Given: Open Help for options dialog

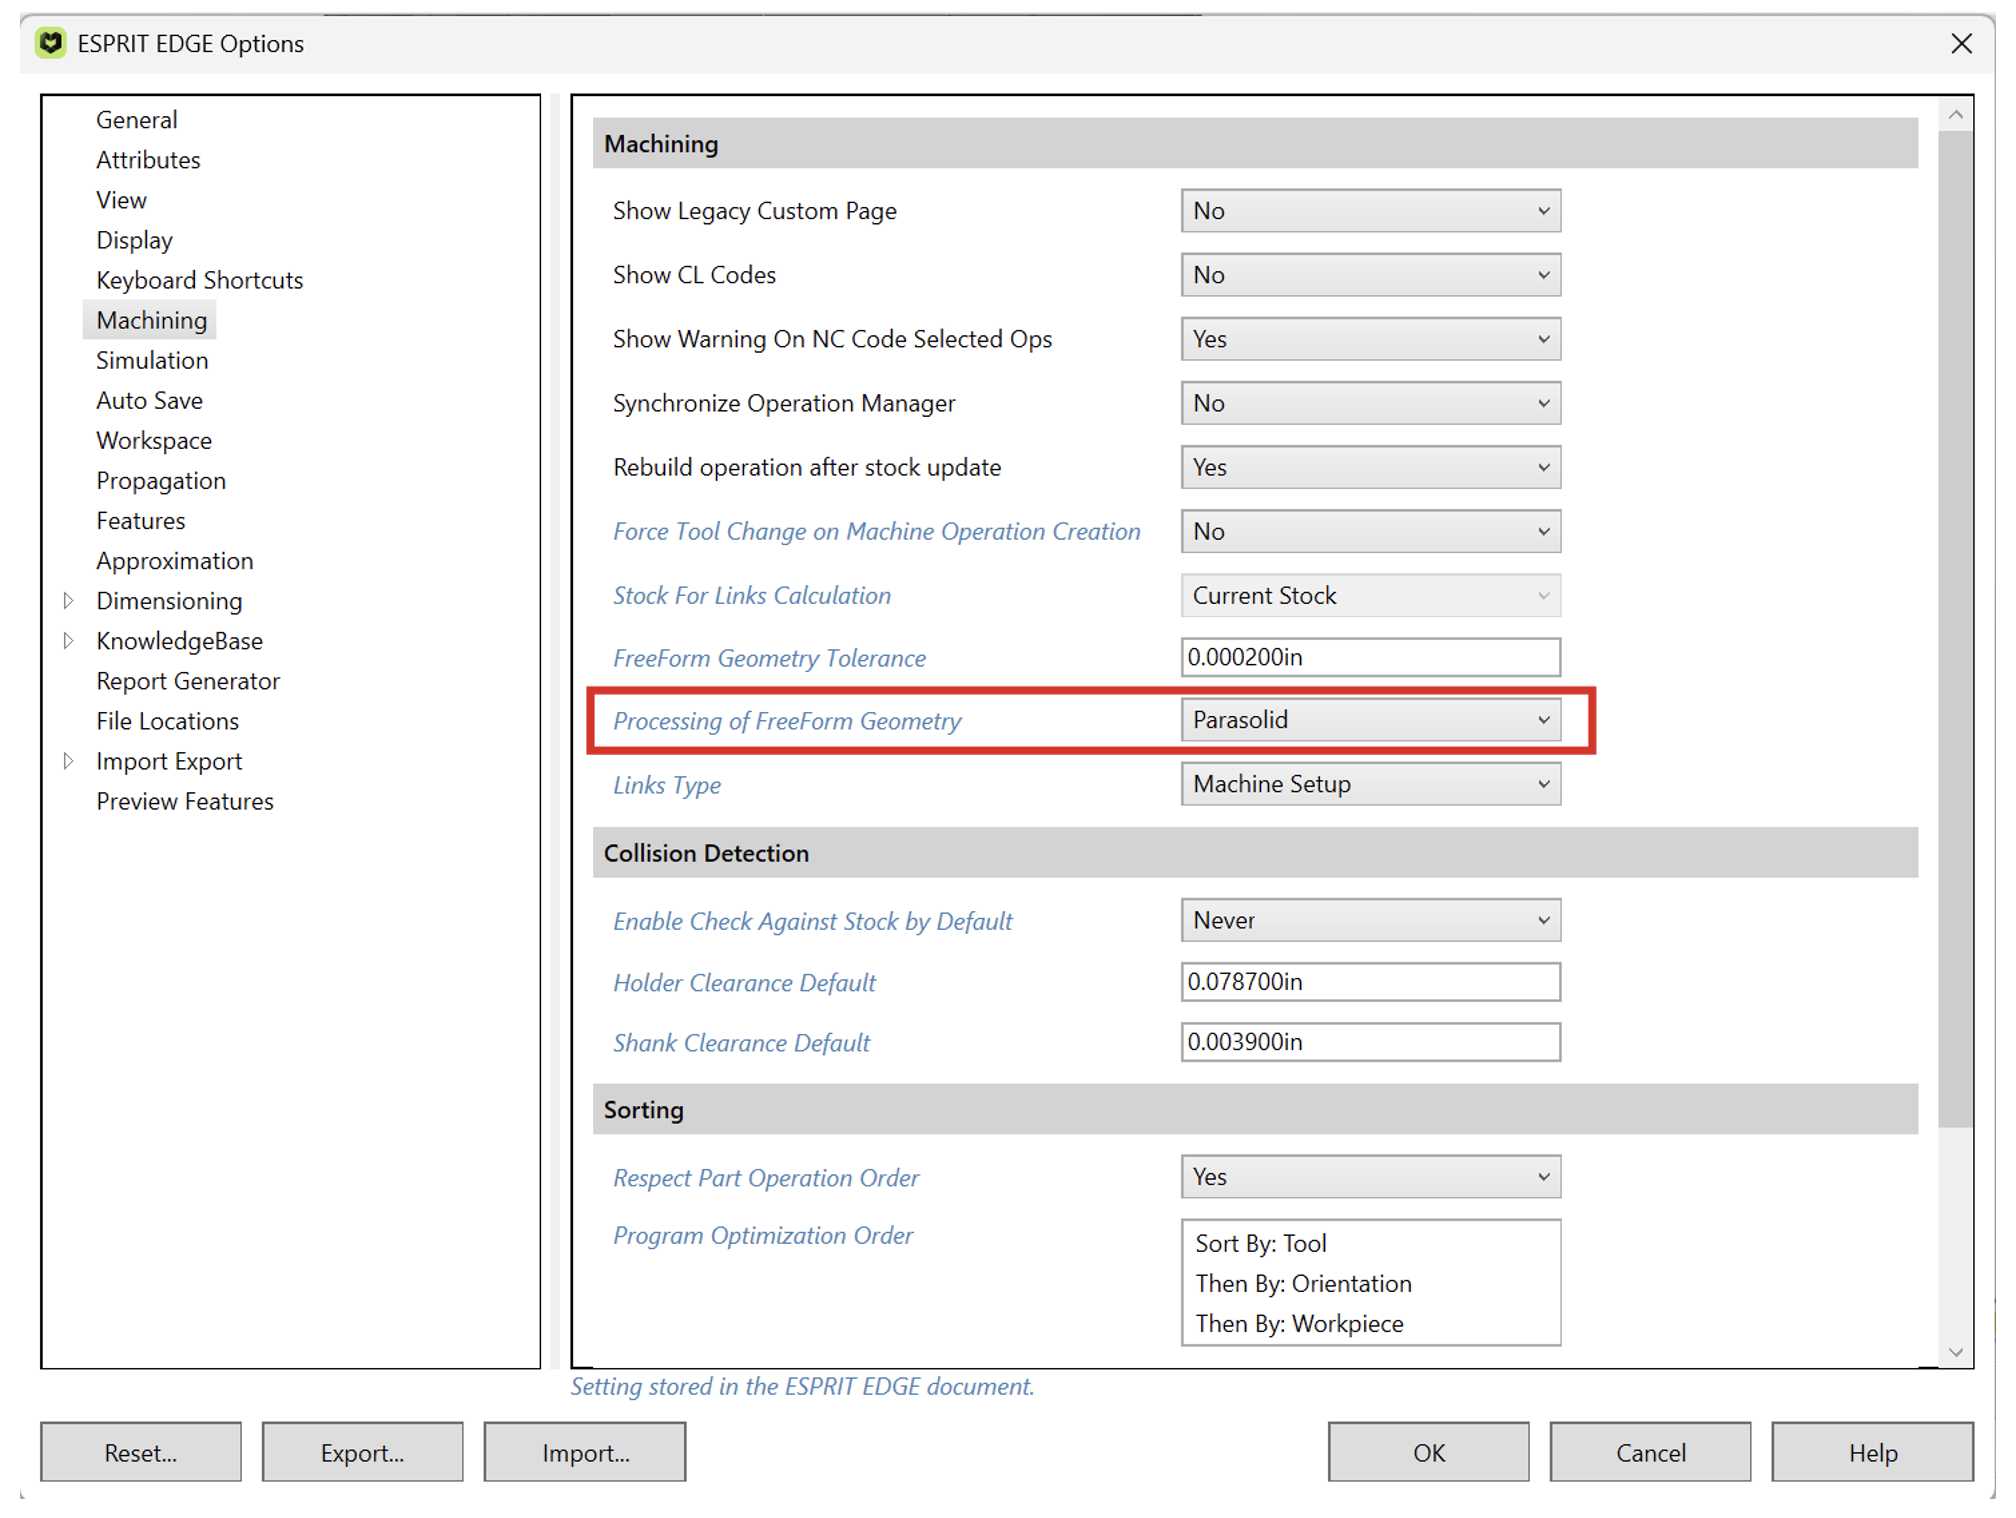Looking at the screenshot, I should (x=1872, y=1452).
